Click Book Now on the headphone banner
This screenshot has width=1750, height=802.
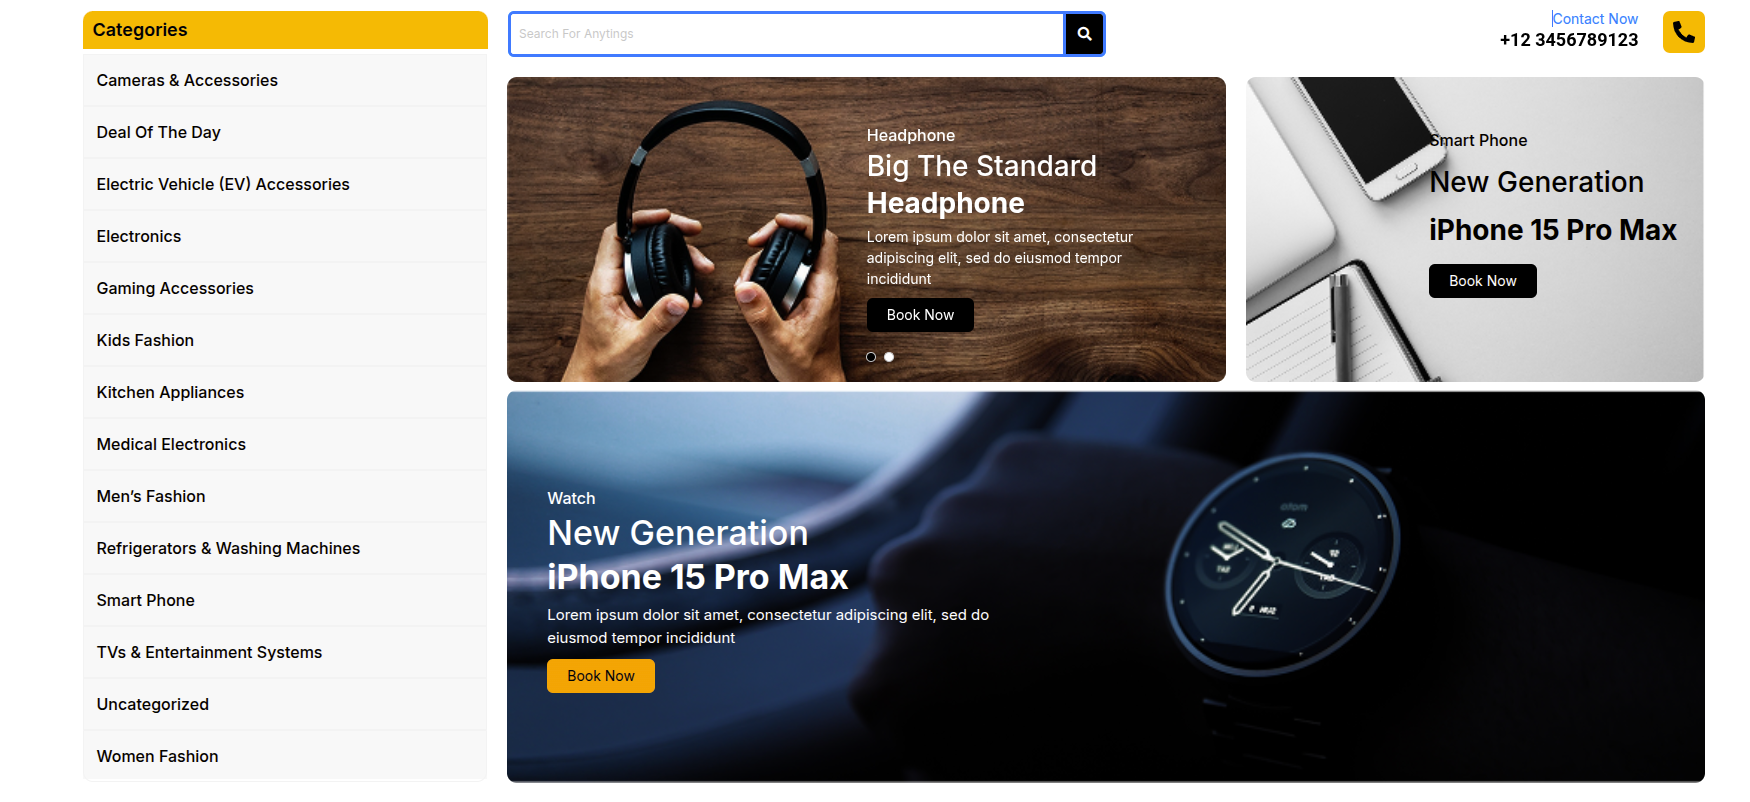click(920, 315)
